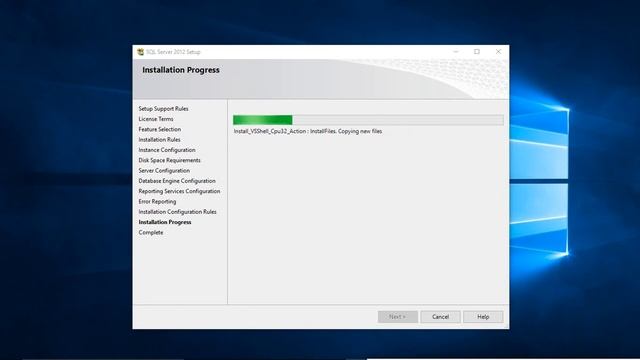Select the Installation Configuration Rules step

(178, 211)
